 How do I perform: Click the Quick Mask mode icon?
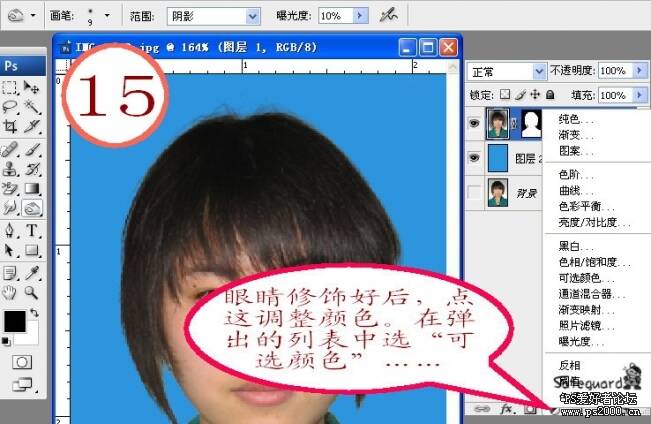click(x=21, y=361)
